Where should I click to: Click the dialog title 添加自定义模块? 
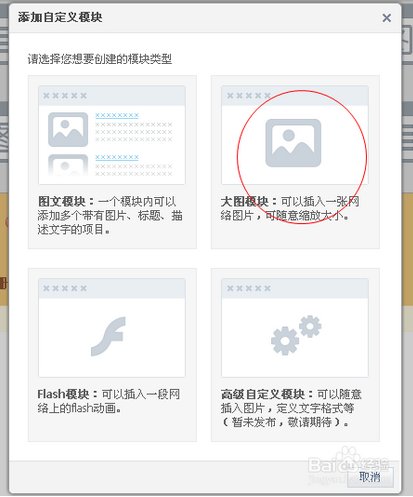click(x=60, y=17)
